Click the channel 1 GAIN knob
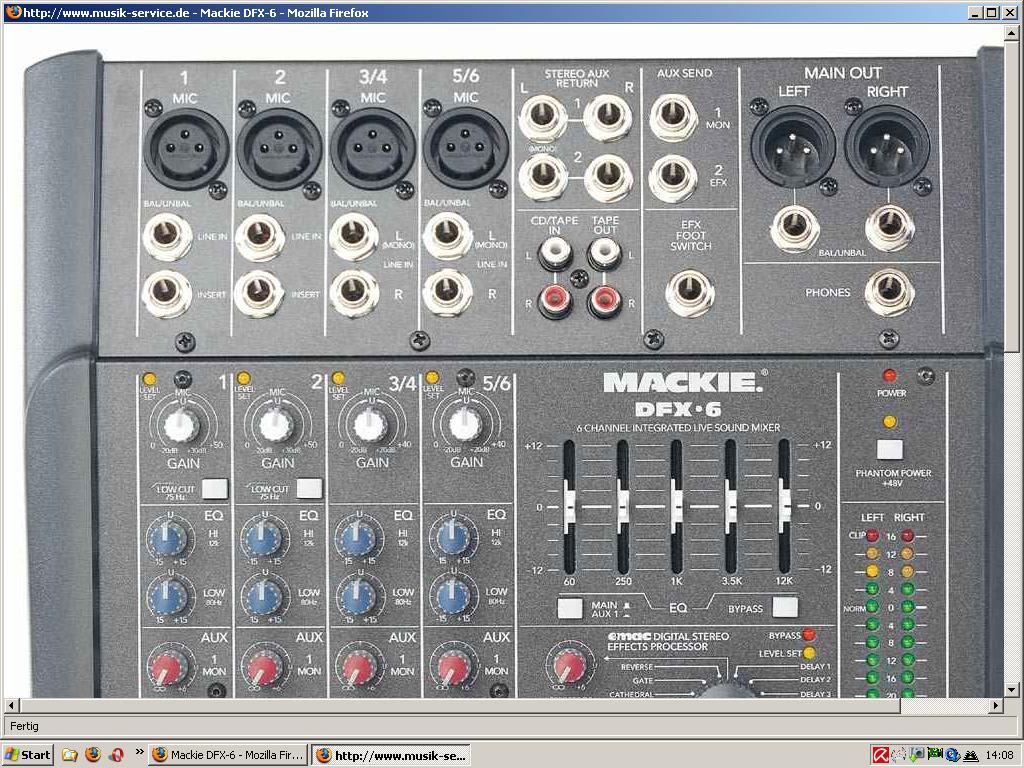 (x=182, y=425)
